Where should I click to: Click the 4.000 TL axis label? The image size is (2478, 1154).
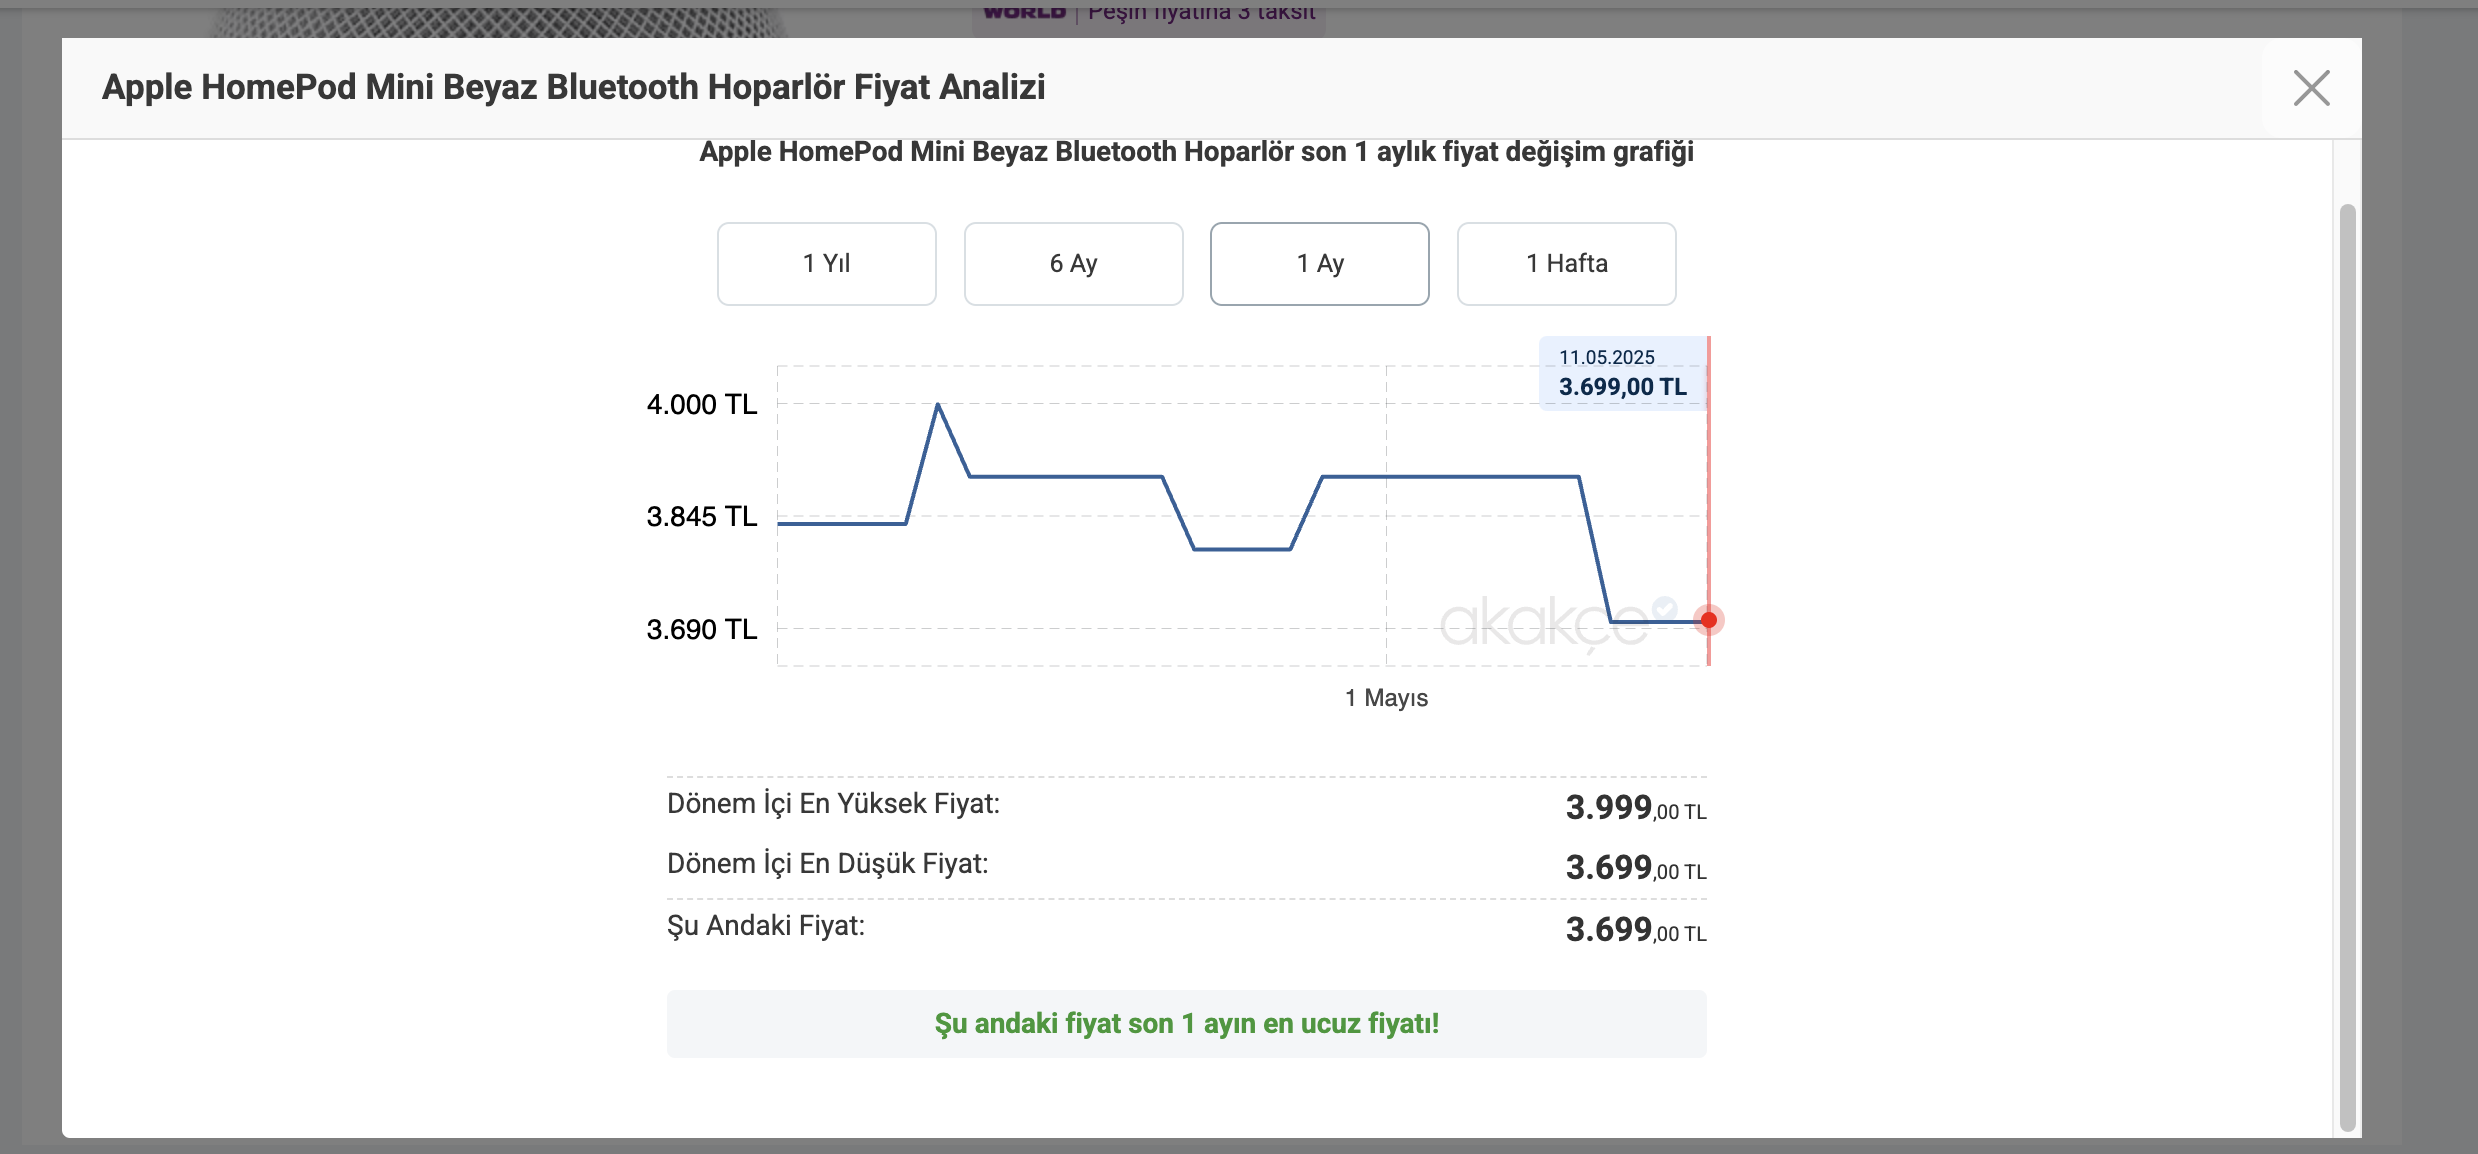702,405
